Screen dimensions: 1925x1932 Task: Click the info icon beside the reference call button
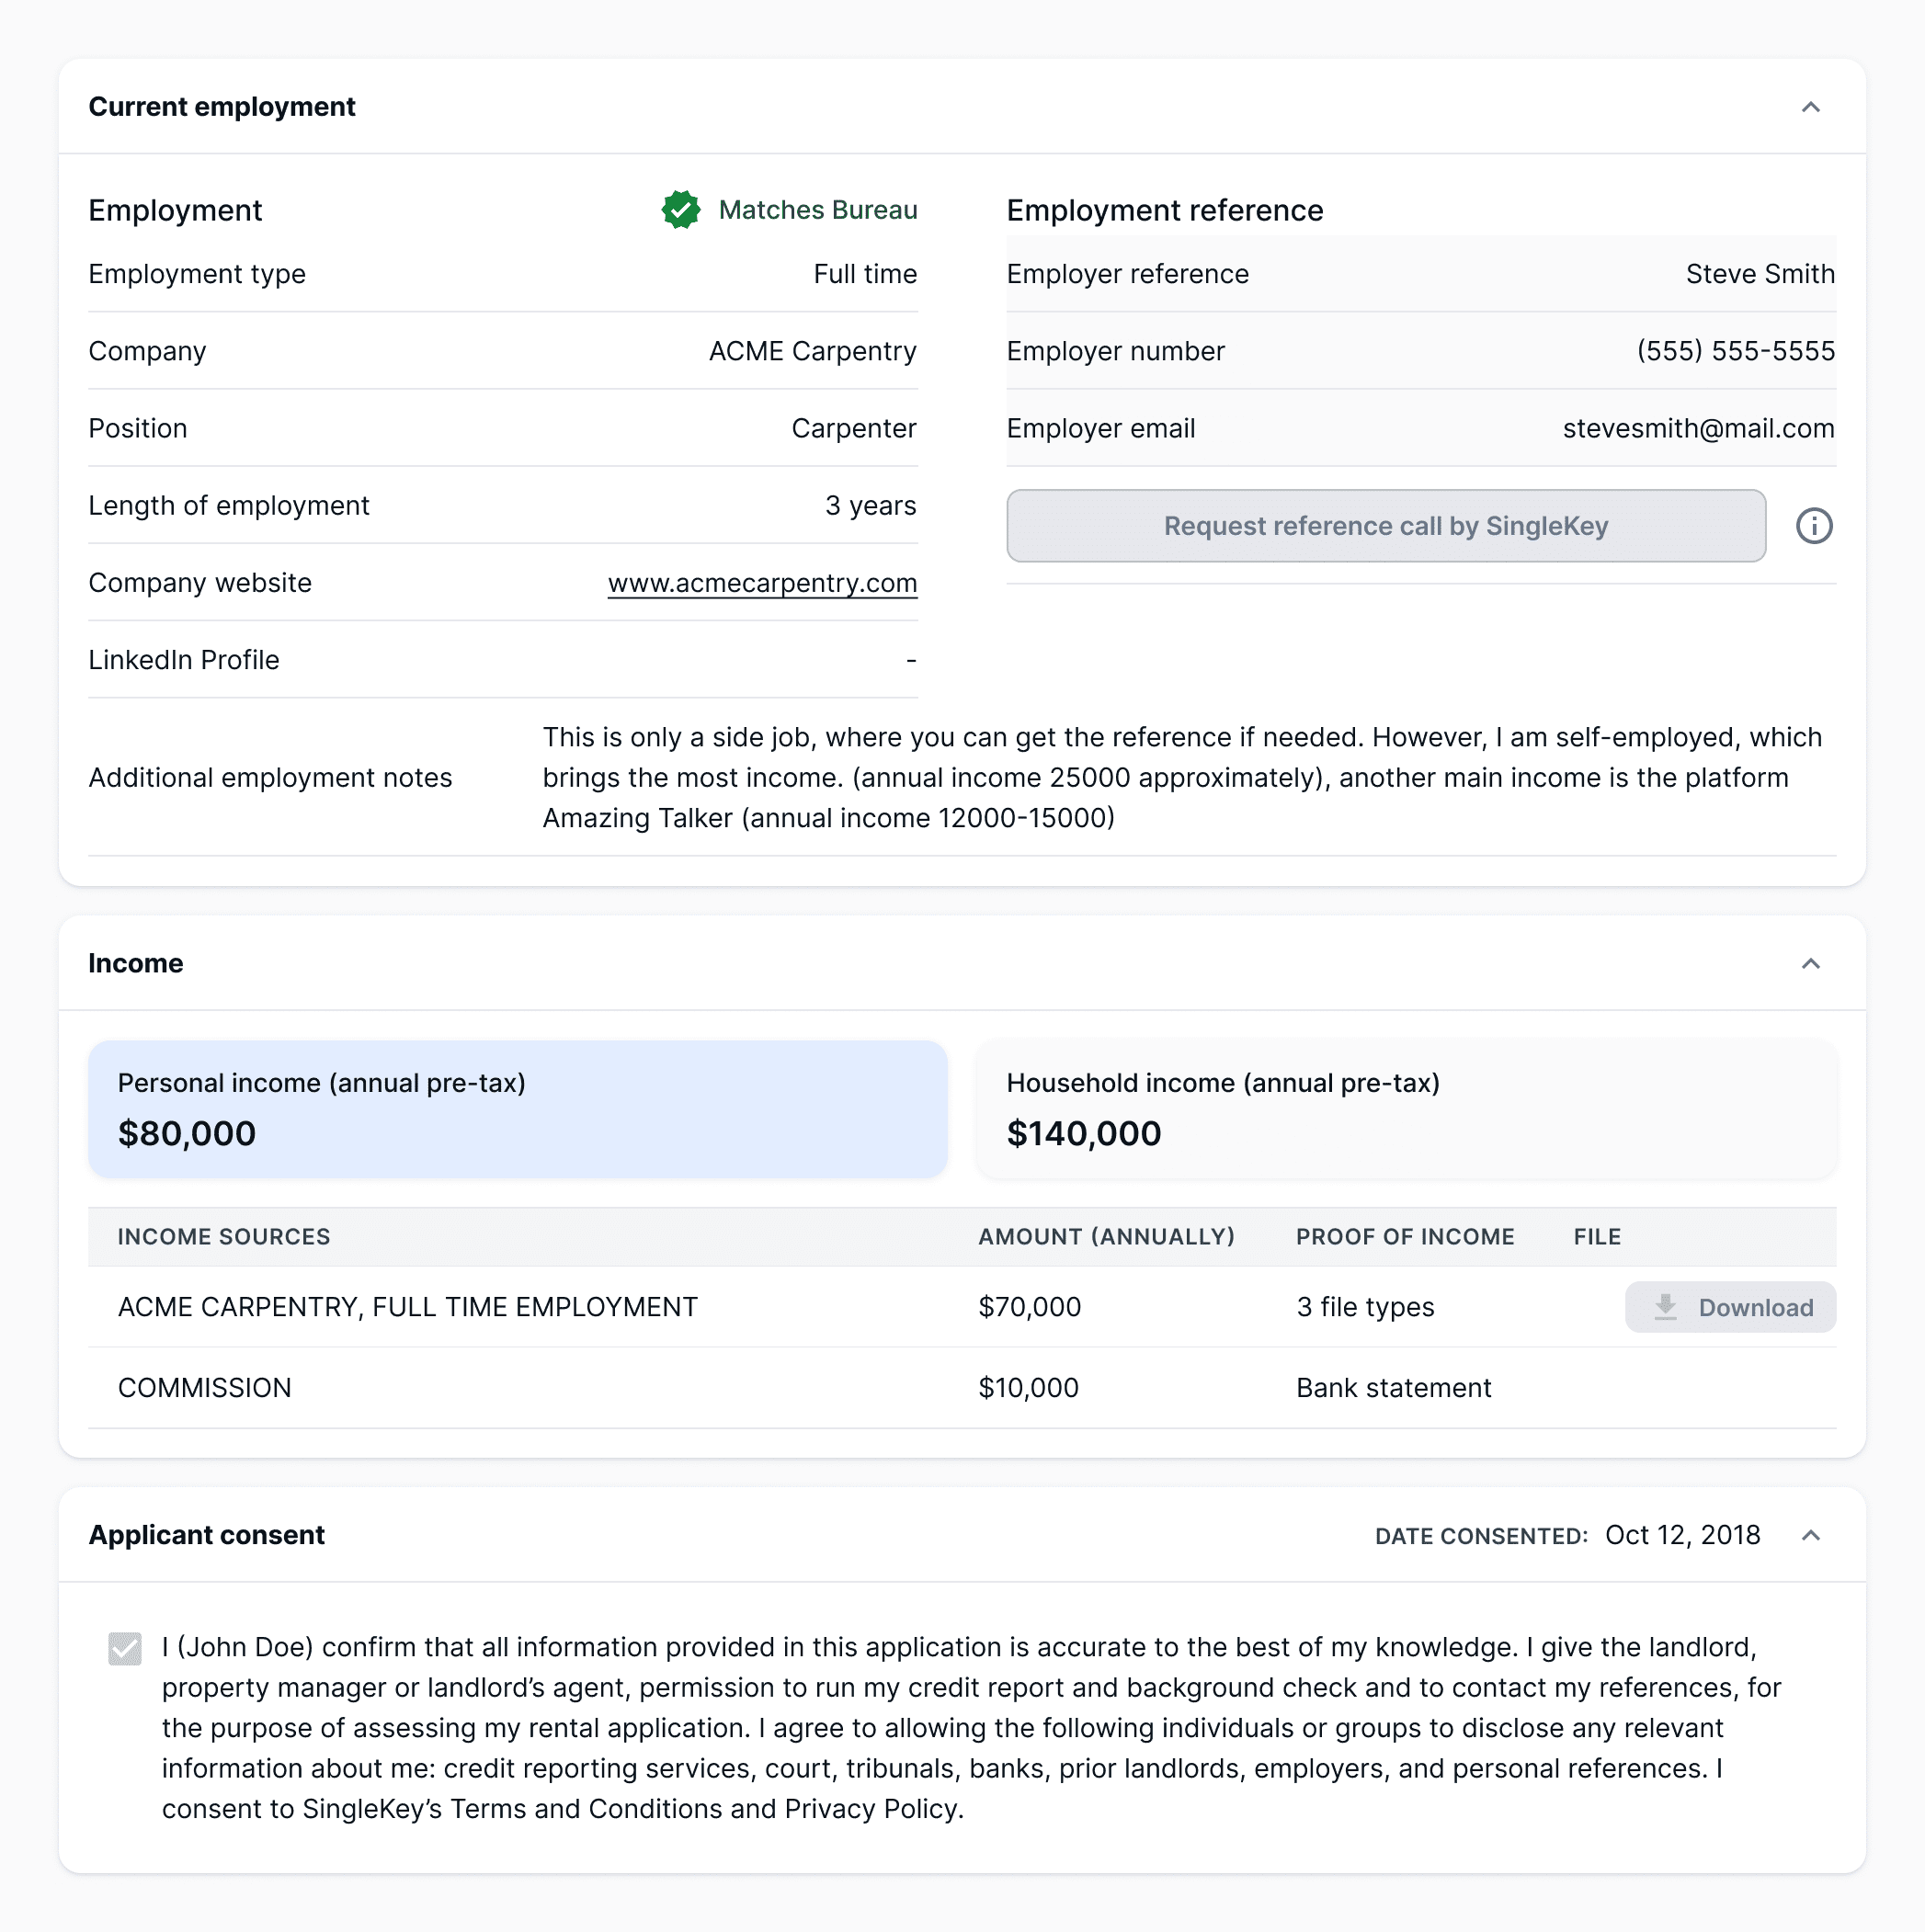1814,525
